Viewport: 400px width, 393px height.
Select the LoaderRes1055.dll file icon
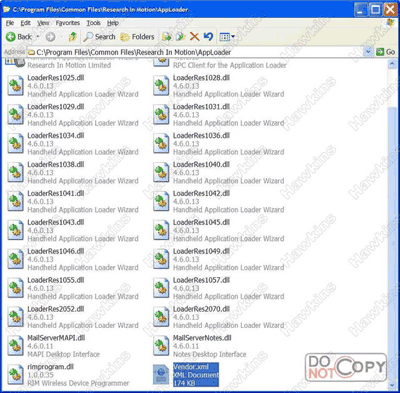pos(15,288)
